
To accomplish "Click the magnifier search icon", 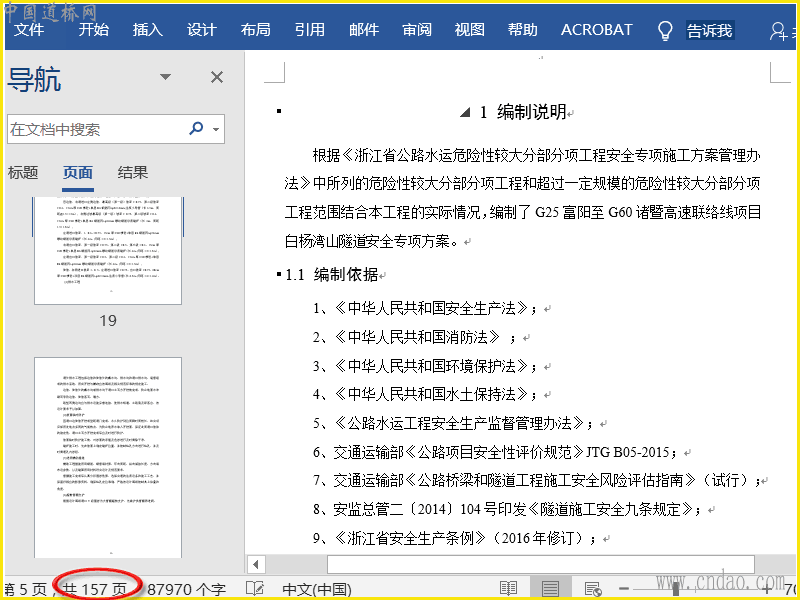I will pos(196,129).
